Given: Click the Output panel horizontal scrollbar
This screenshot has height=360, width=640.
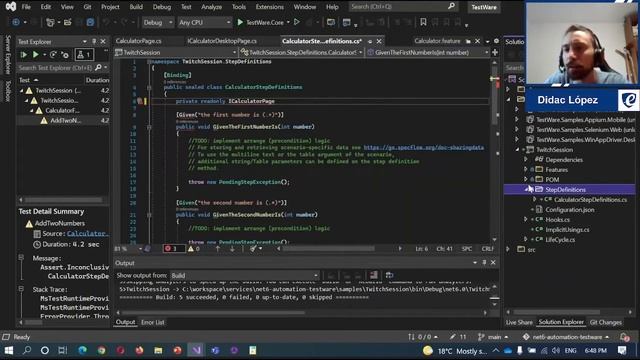Looking at the screenshot, I should click(x=212, y=313).
